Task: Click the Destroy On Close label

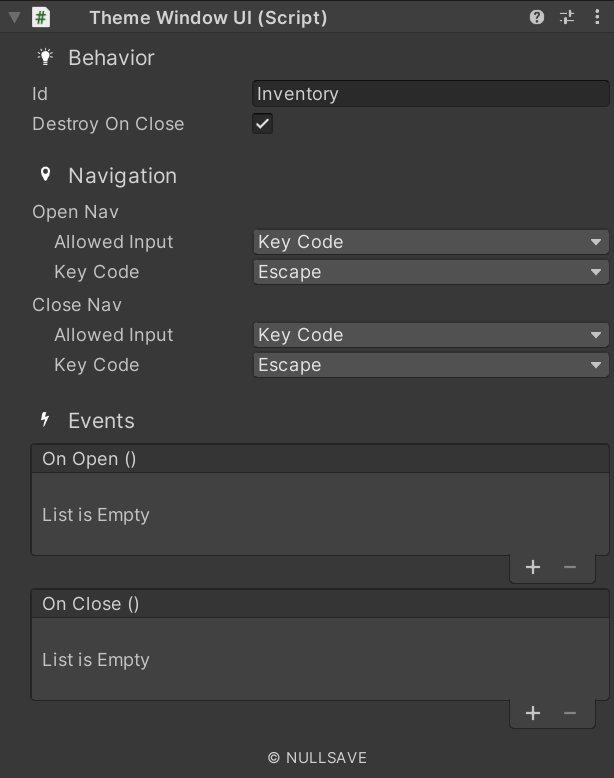Action: click(x=108, y=124)
